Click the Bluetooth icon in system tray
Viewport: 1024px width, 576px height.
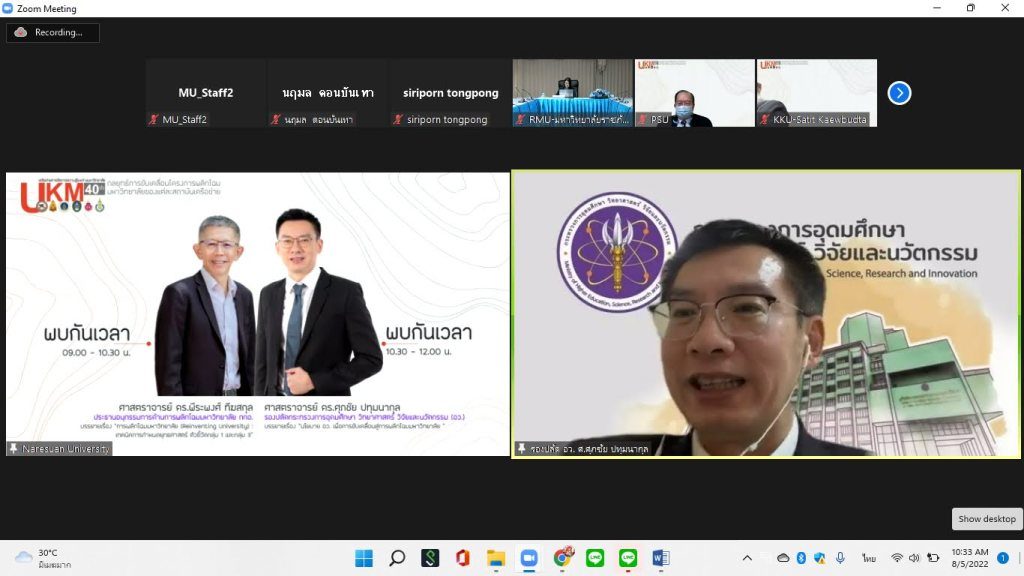[x=801, y=558]
